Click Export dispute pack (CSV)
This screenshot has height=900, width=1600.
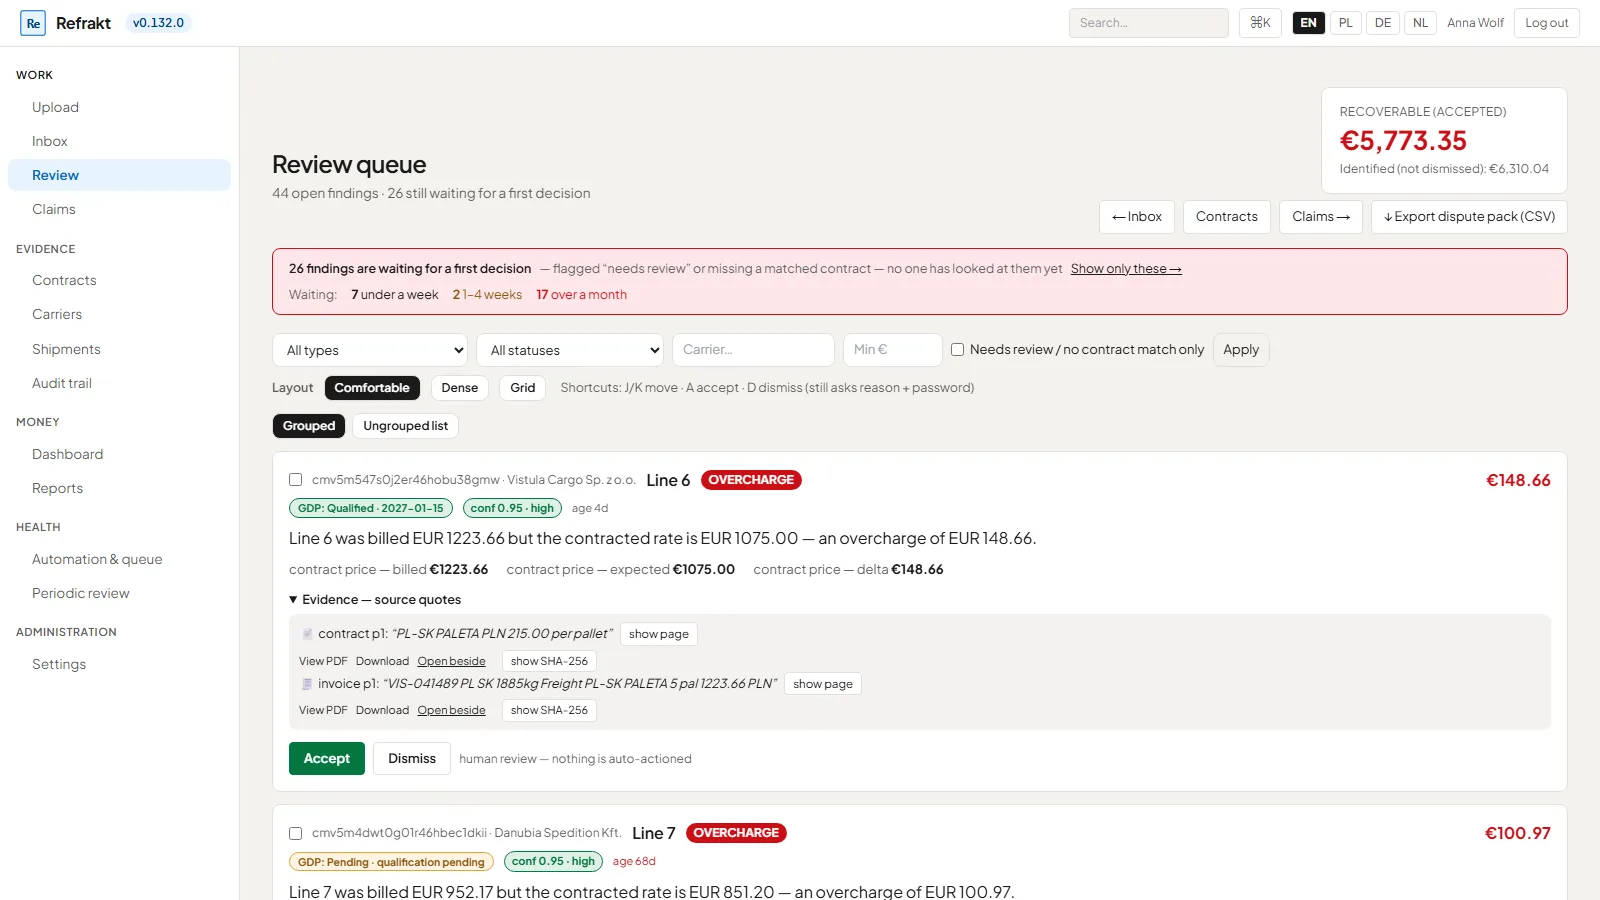coord(1469,217)
